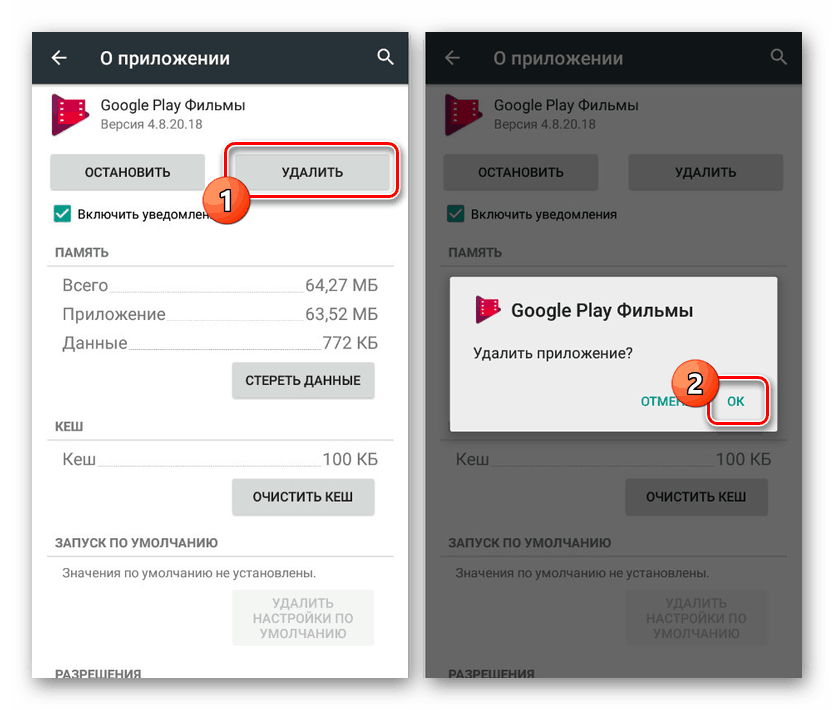
Task: Tap the disabled УДАЛИТЬ НАСТРОЙКИ ПО УМОЛЧАНИЮ button
Action: [303, 618]
